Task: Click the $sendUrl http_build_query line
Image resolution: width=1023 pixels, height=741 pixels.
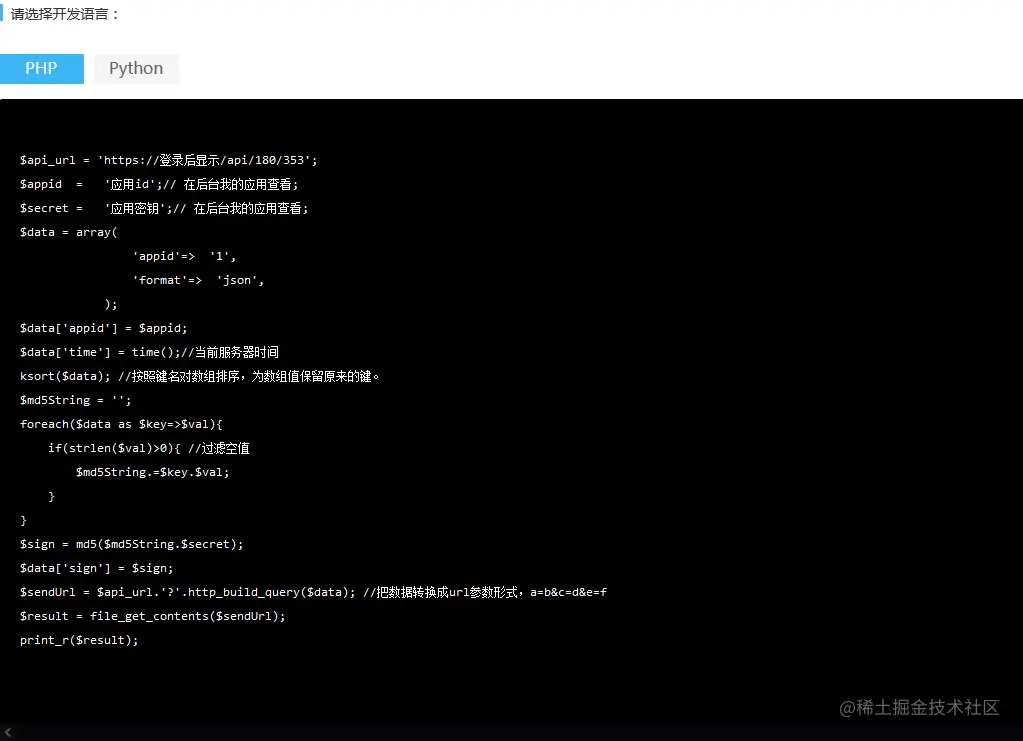Action: [x=313, y=592]
